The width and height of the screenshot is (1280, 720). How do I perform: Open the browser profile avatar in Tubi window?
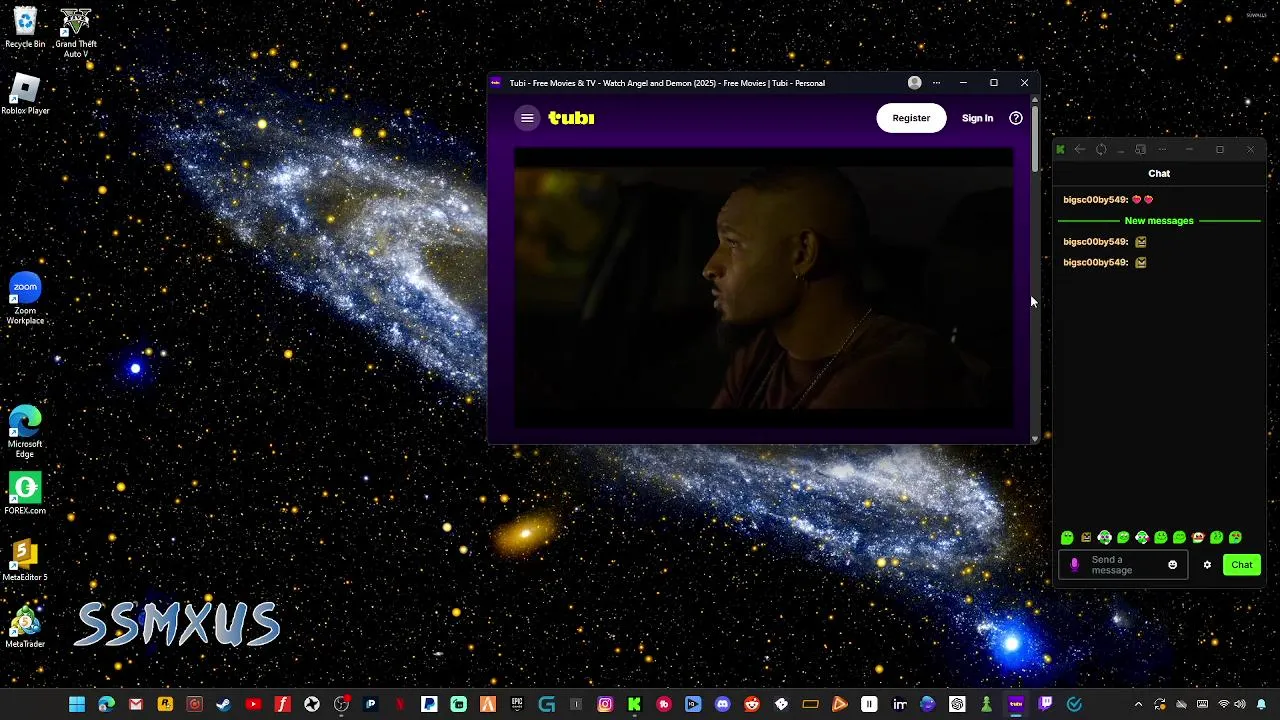pyautogui.click(x=914, y=83)
